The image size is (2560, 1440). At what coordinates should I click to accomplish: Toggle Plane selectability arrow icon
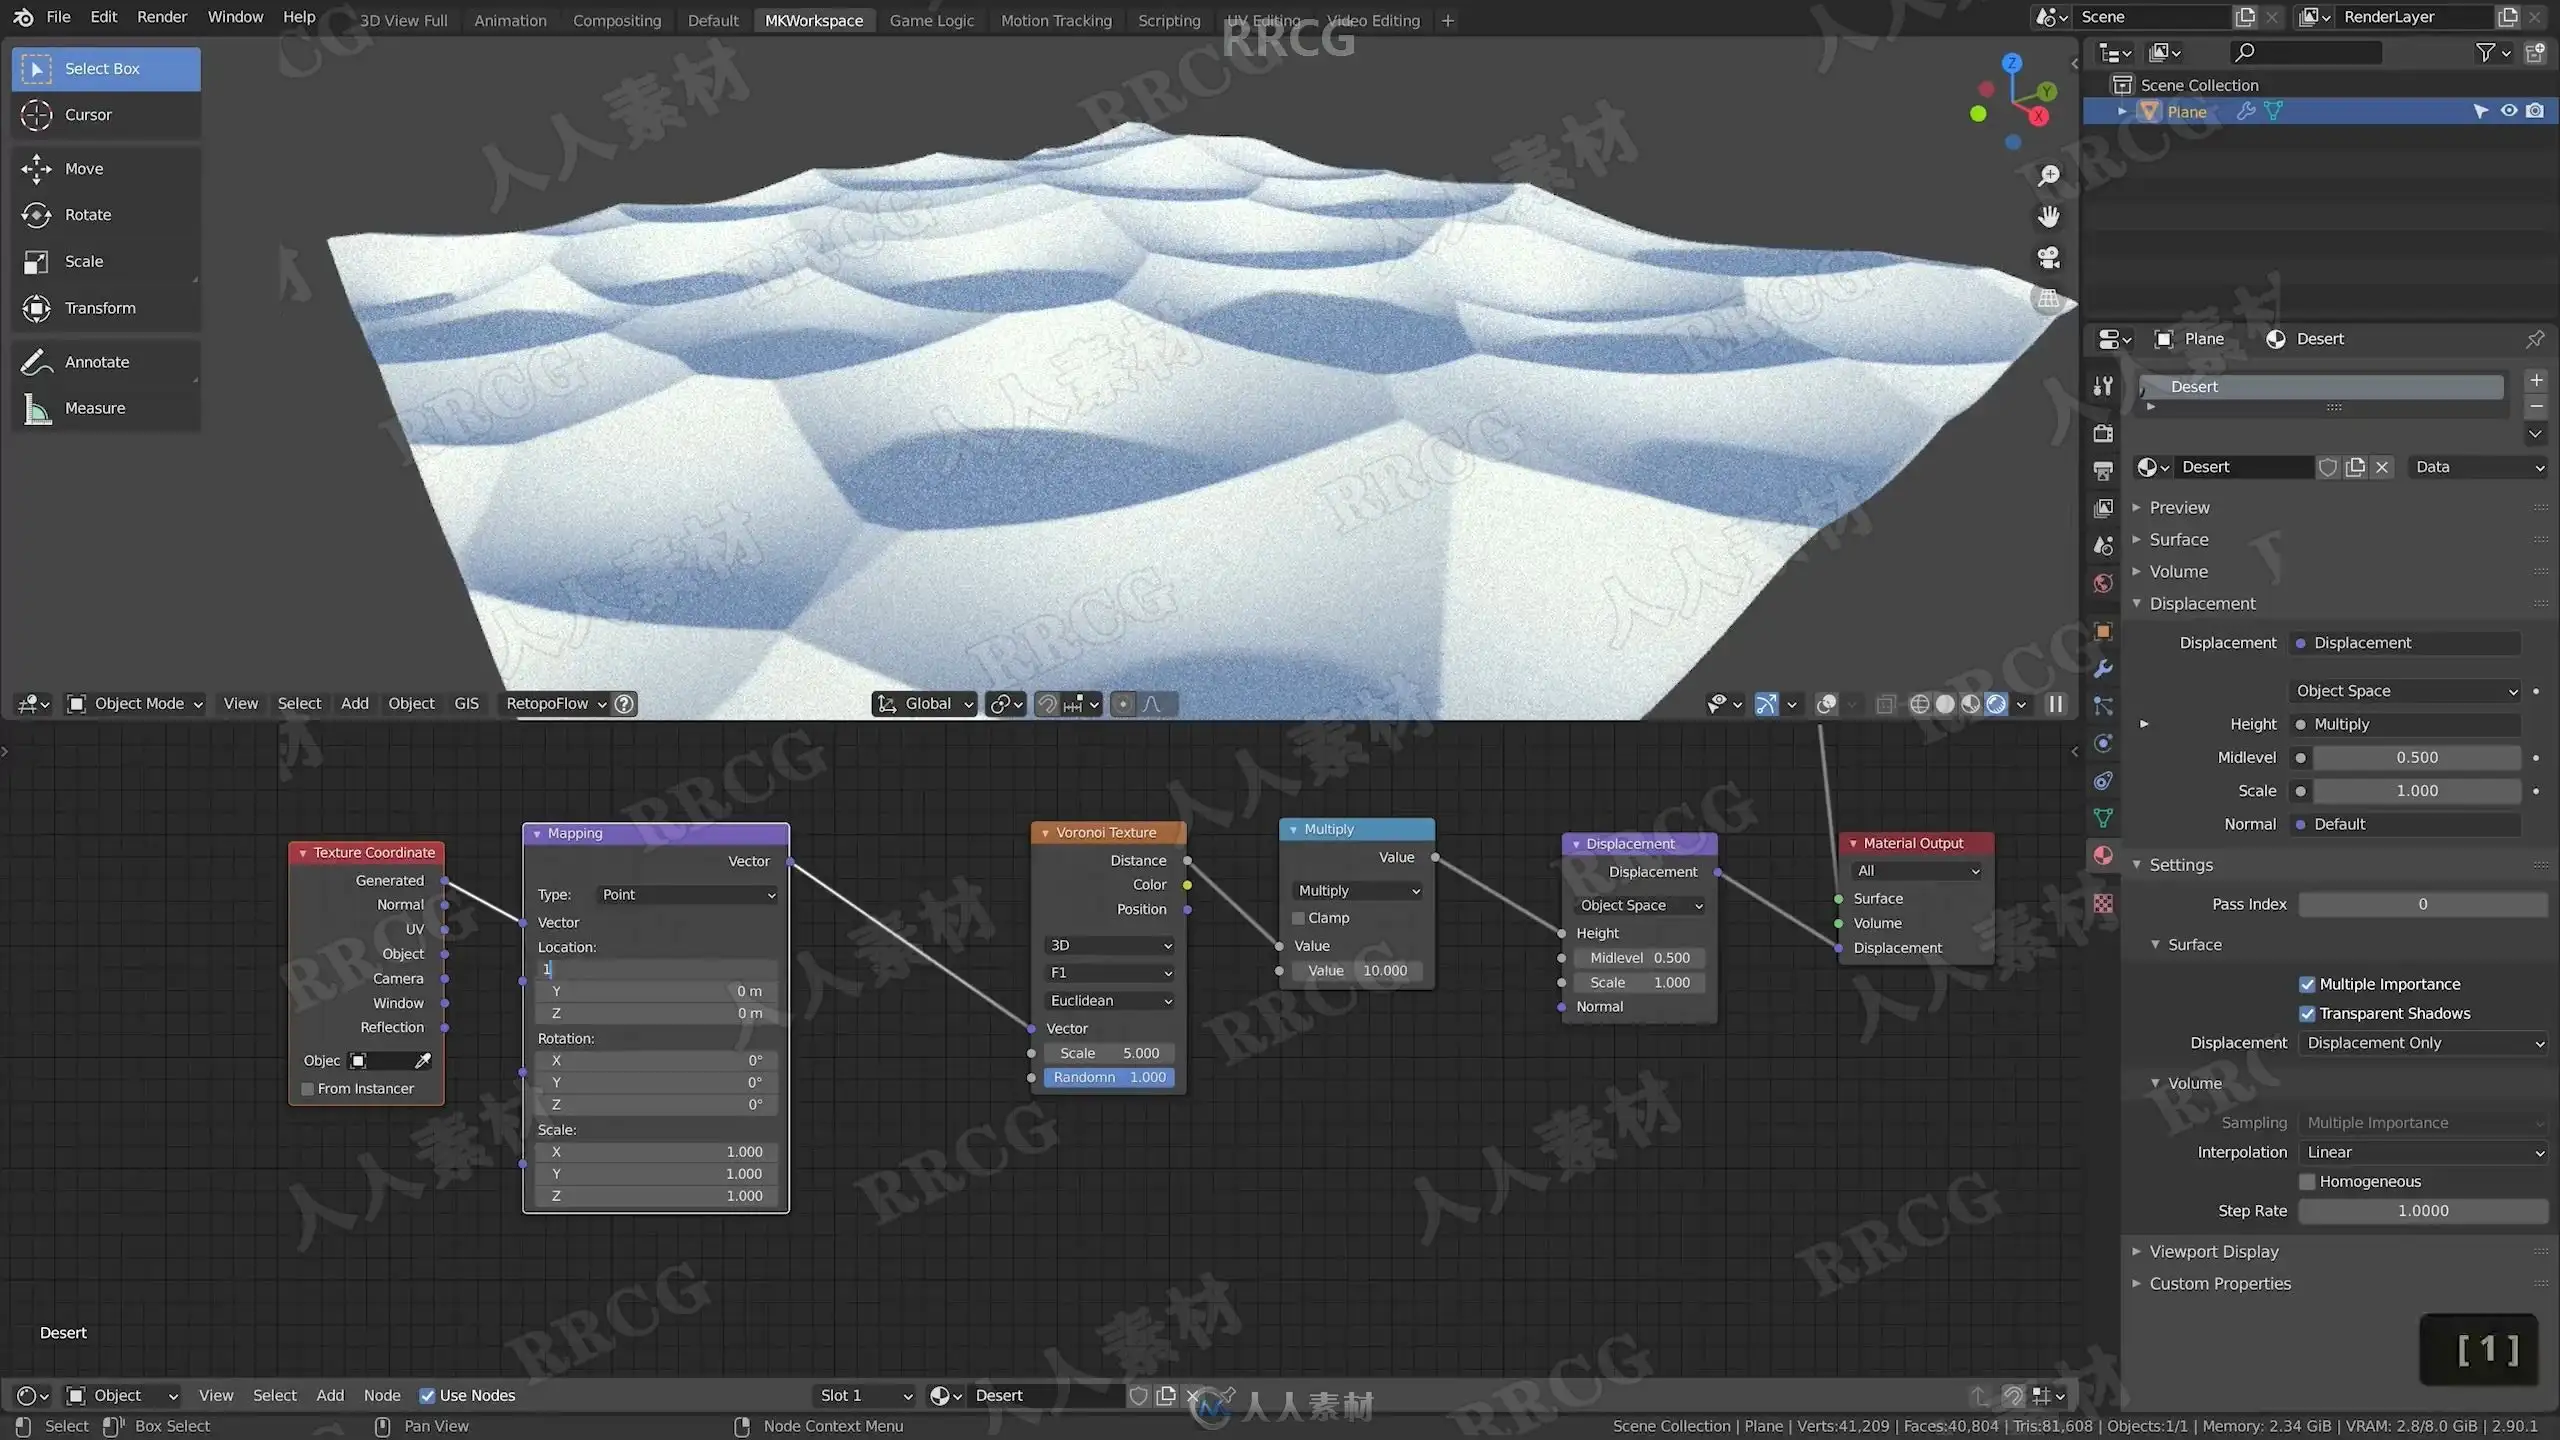[2481, 111]
